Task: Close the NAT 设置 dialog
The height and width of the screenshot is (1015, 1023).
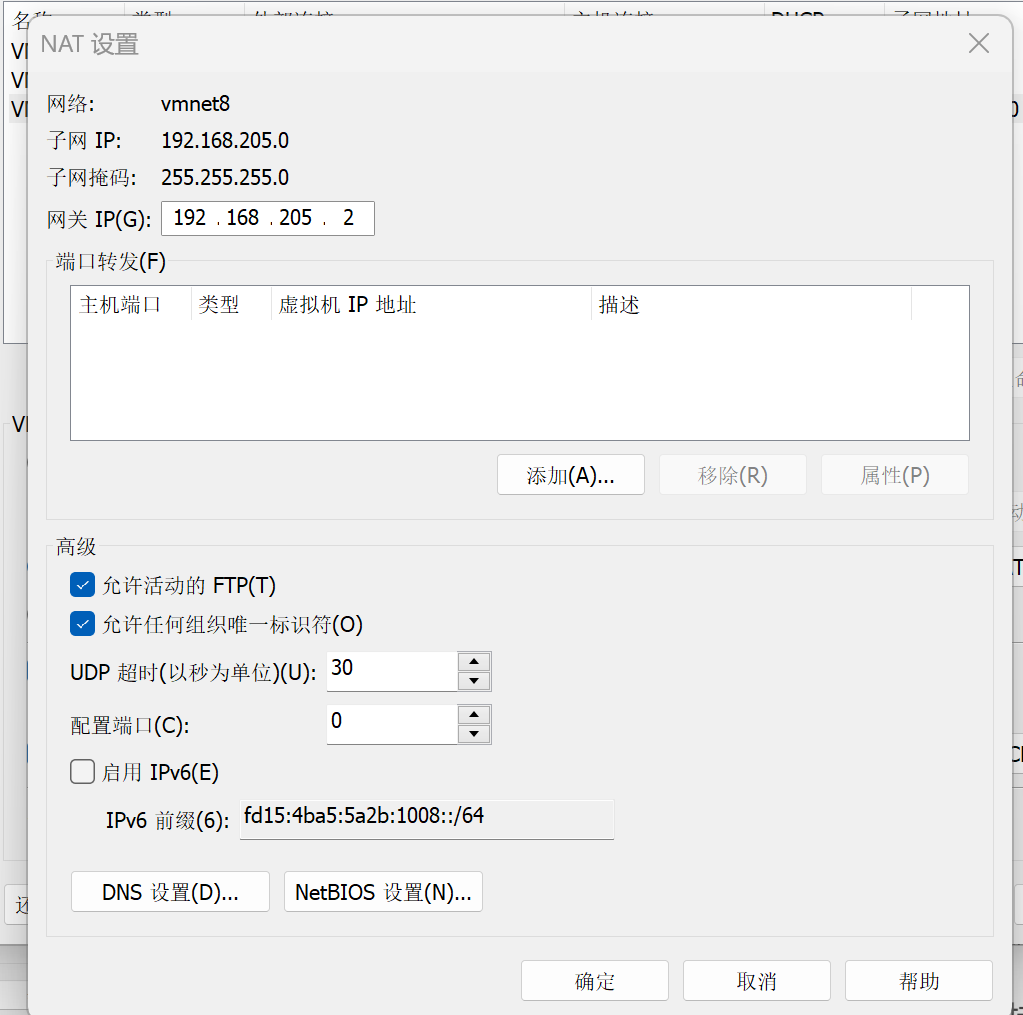Action: (977, 43)
